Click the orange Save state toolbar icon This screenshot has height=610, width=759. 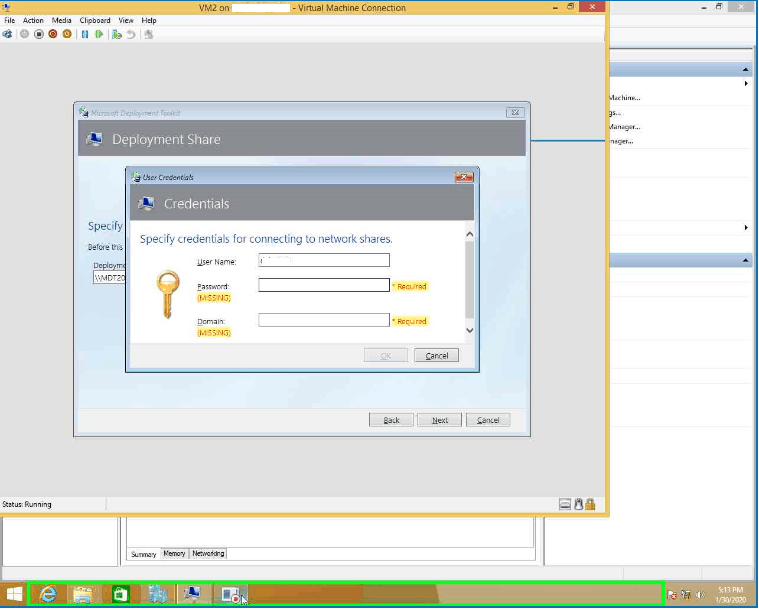pos(67,34)
